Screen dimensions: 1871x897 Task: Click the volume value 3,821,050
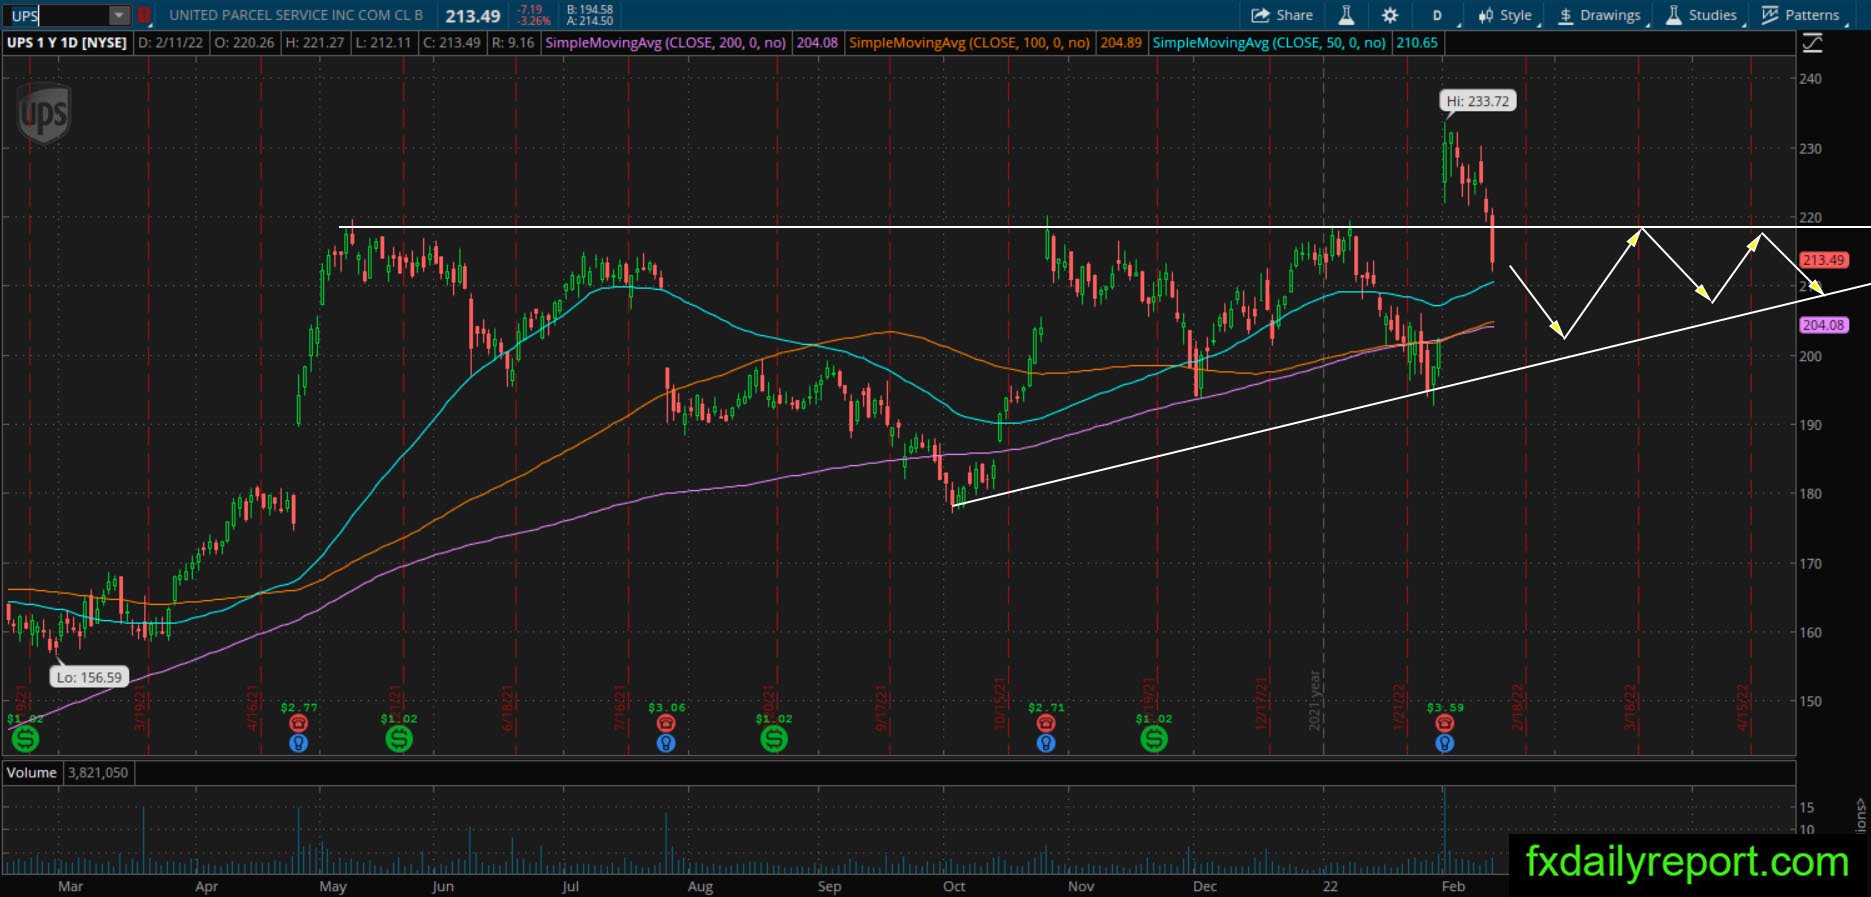point(98,772)
